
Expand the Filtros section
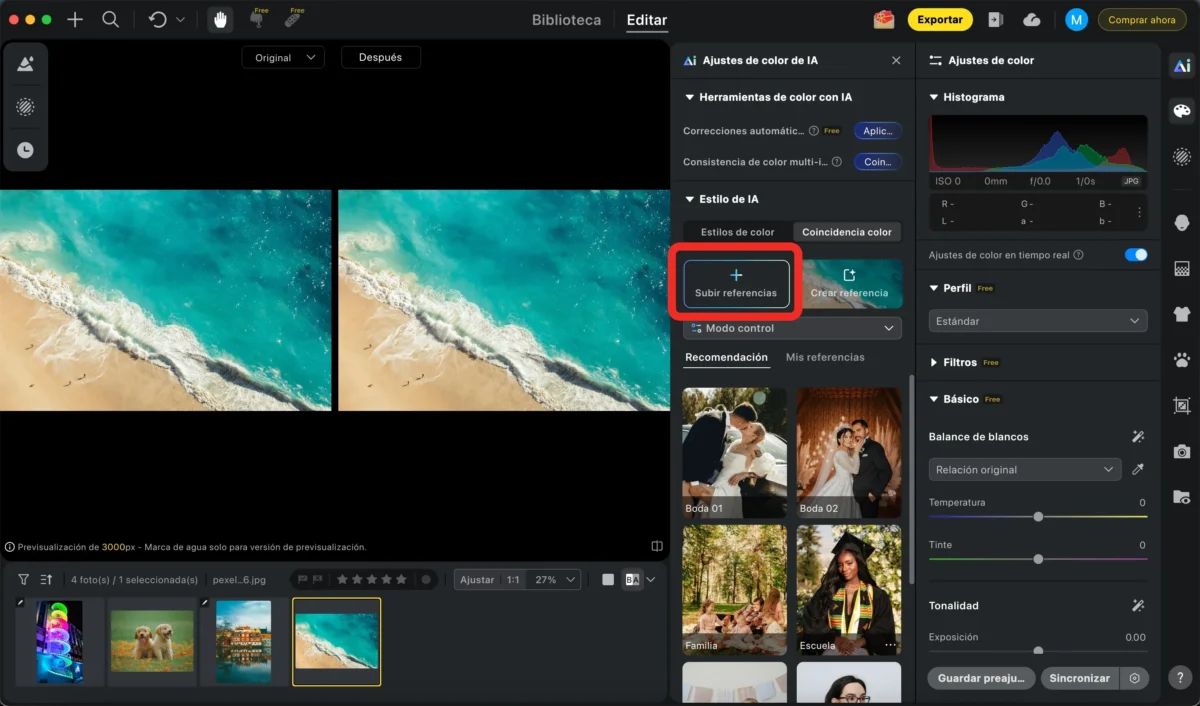click(959, 362)
